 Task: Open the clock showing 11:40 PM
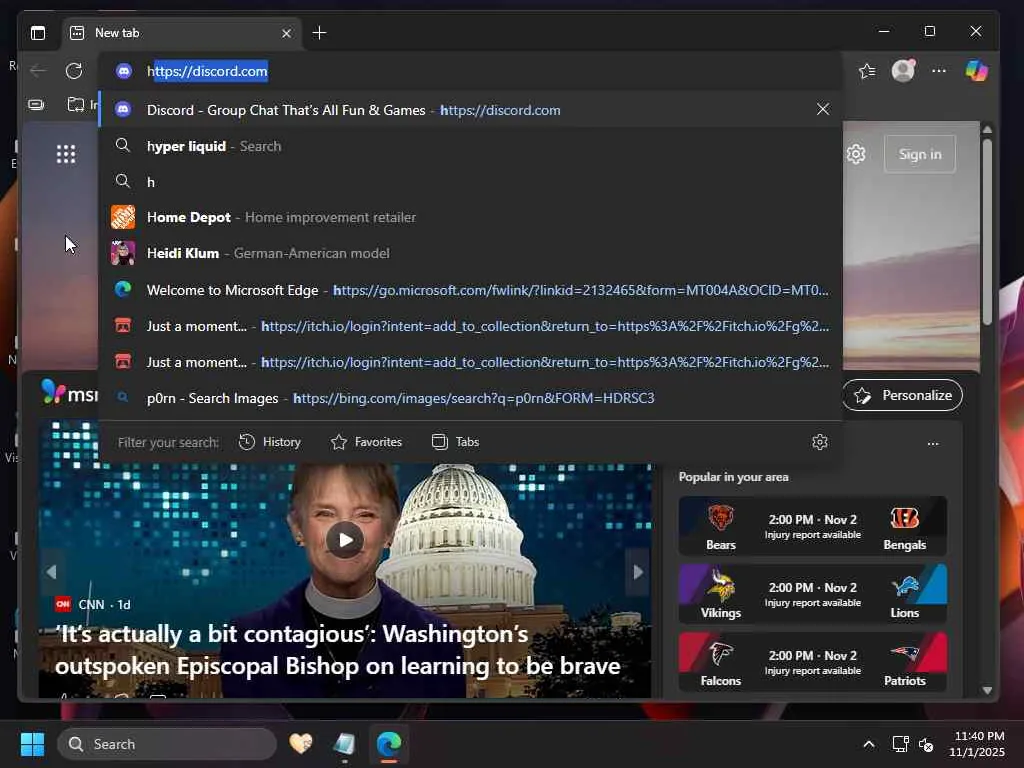[977, 744]
